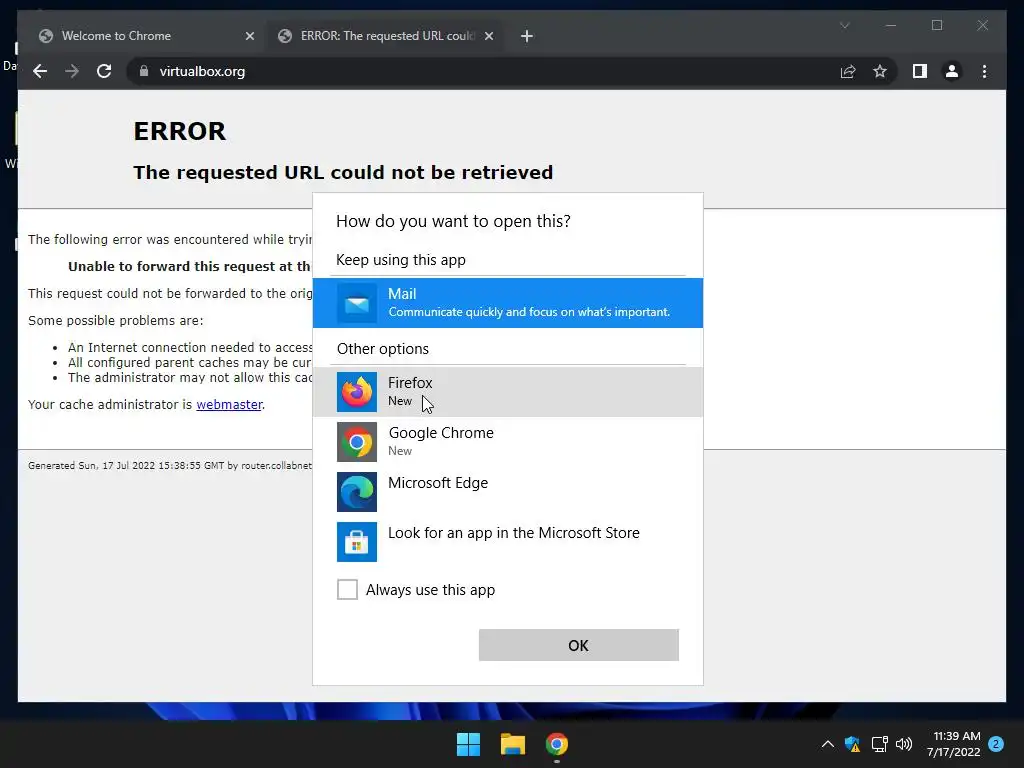Click the ERROR page heading
The height and width of the screenshot is (768, 1024).
pos(180,131)
